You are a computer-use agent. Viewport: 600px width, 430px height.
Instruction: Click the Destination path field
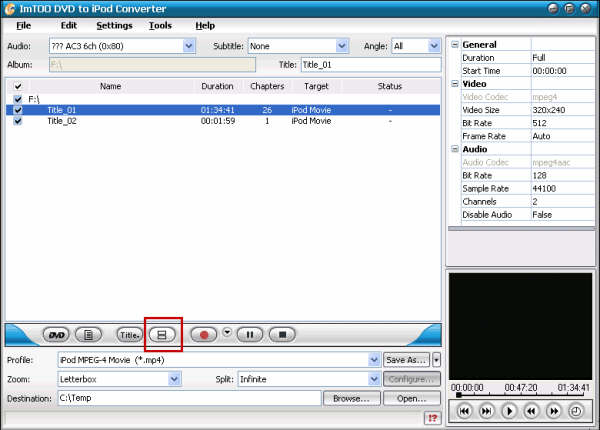189,398
